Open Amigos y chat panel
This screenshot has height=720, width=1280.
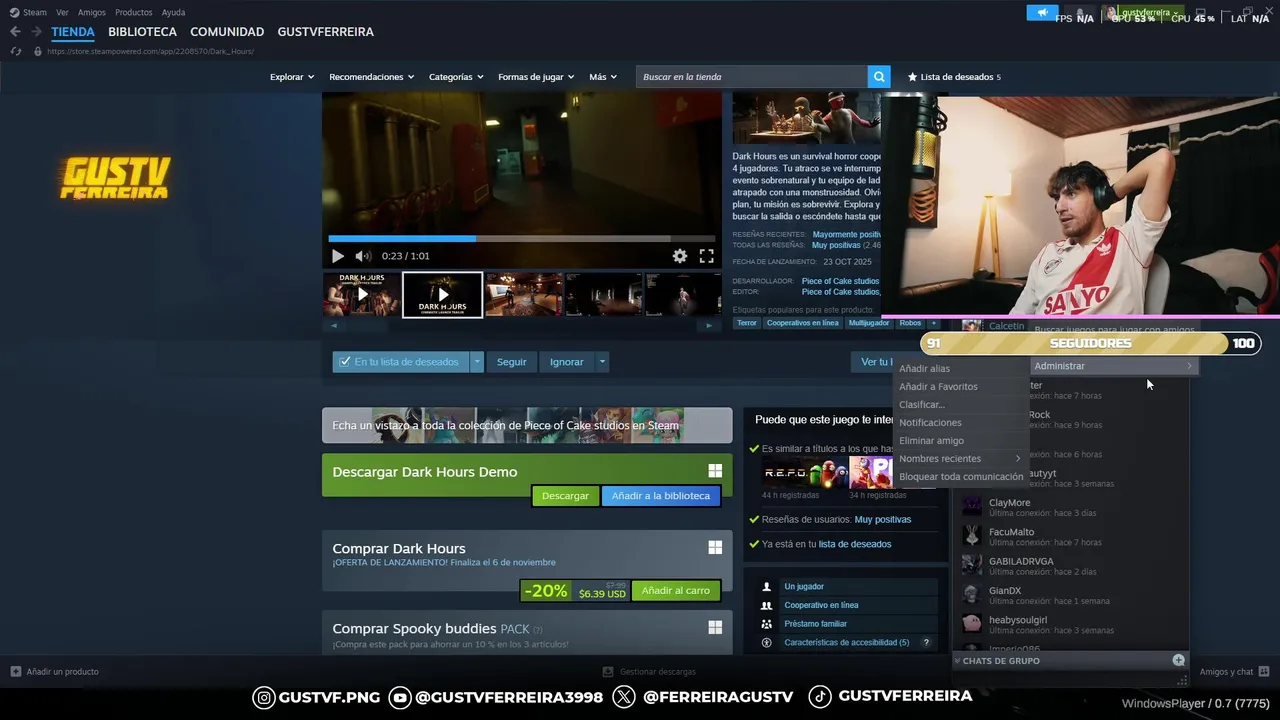click(1234, 672)
